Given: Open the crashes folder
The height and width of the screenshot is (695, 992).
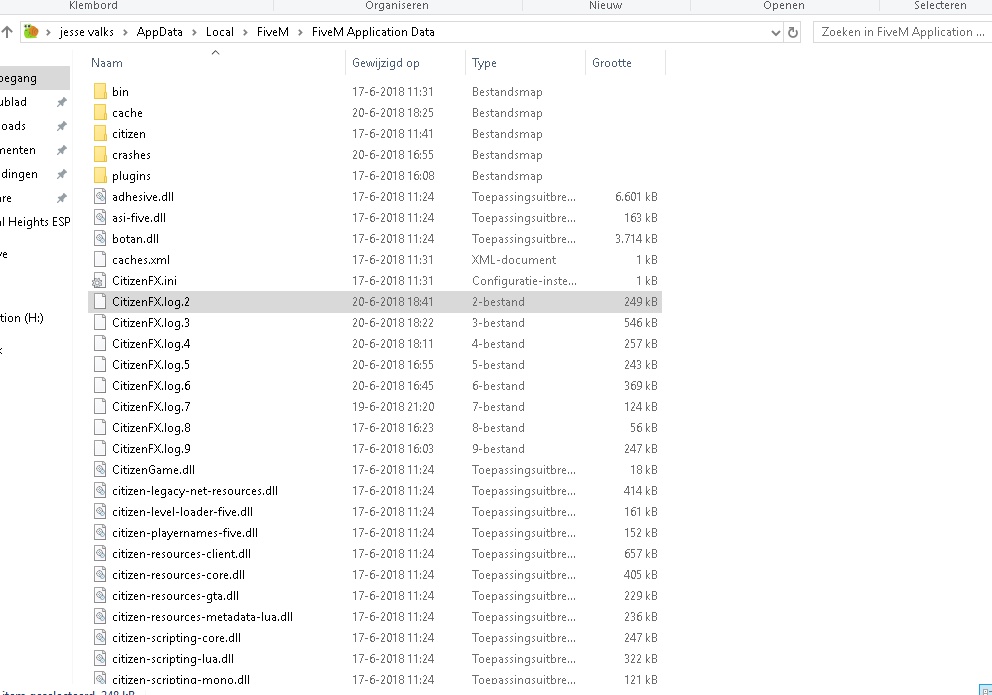Looking at the screenshot, I should click(x=132, y=154).
